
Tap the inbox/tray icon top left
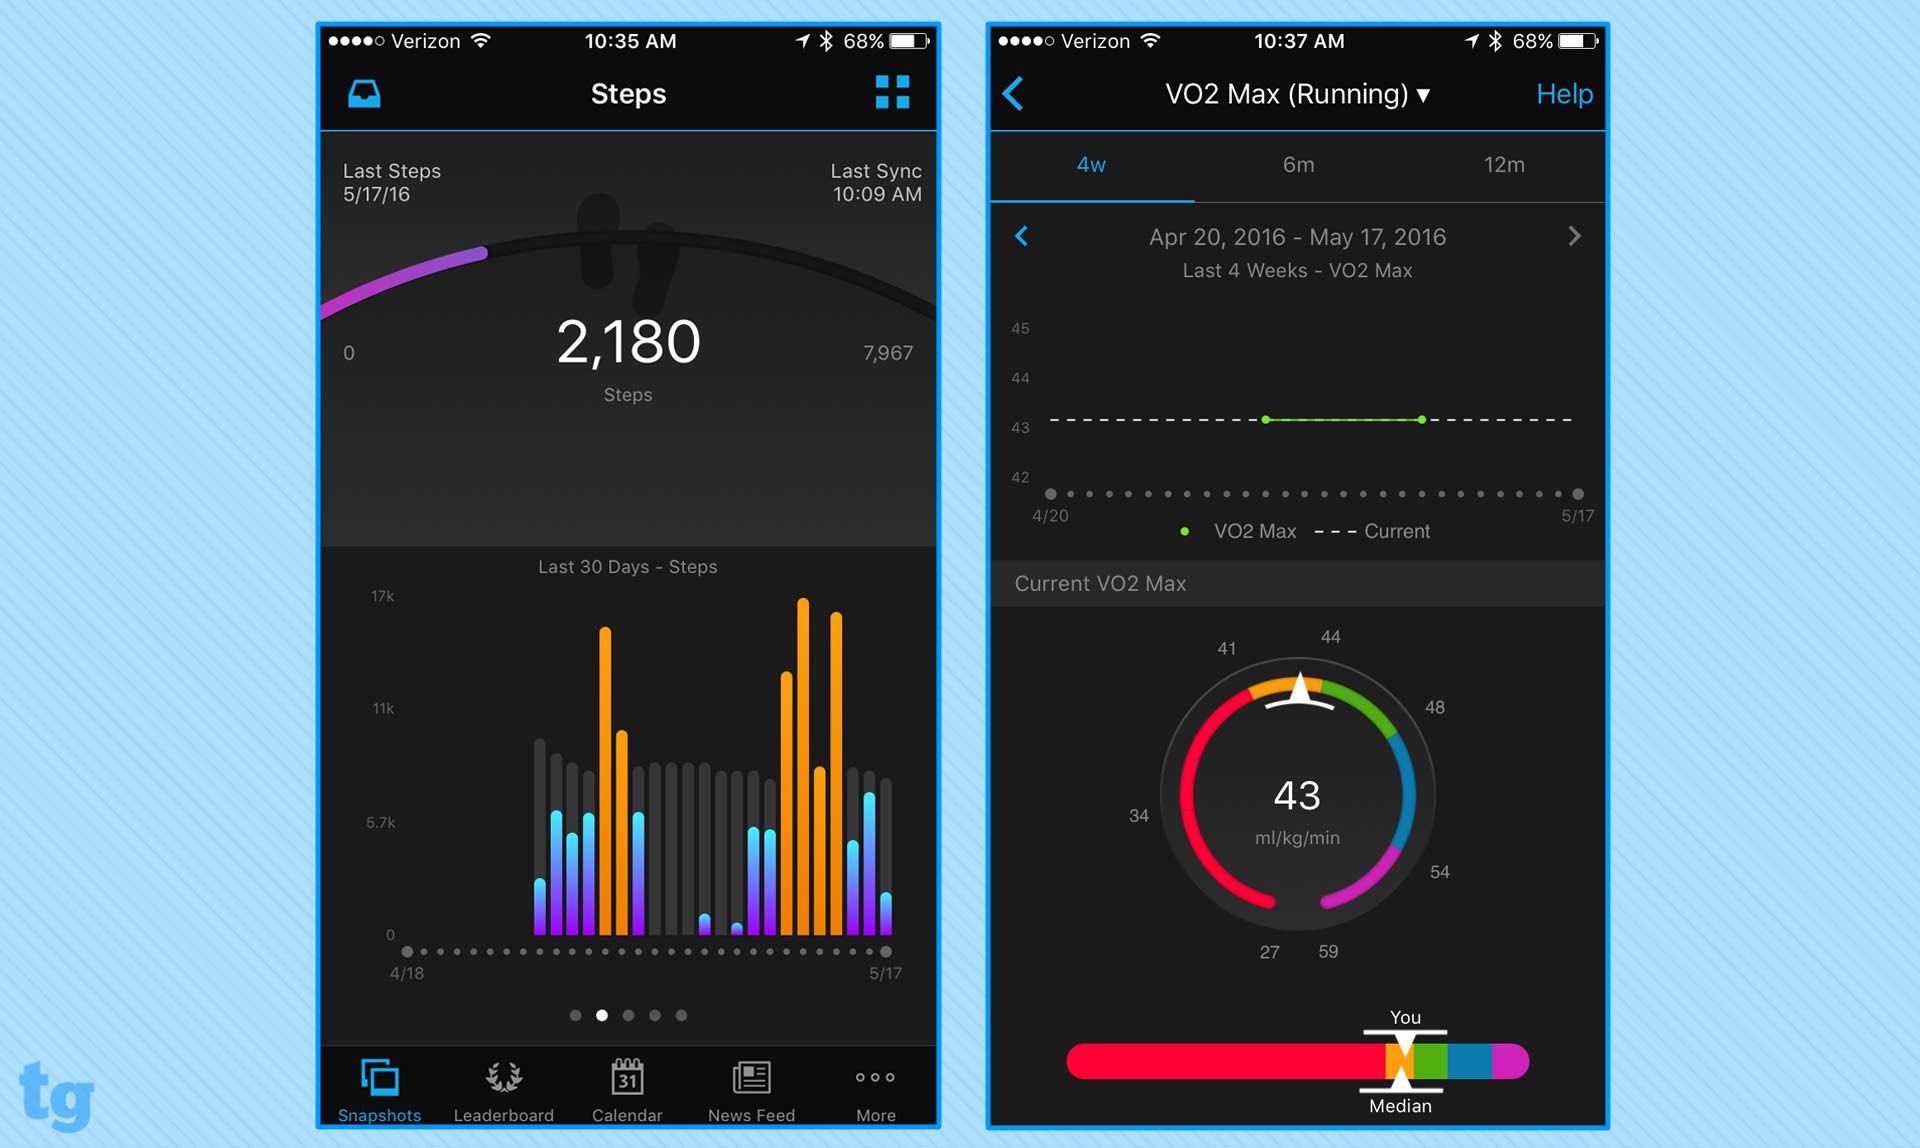pos(364,92)
